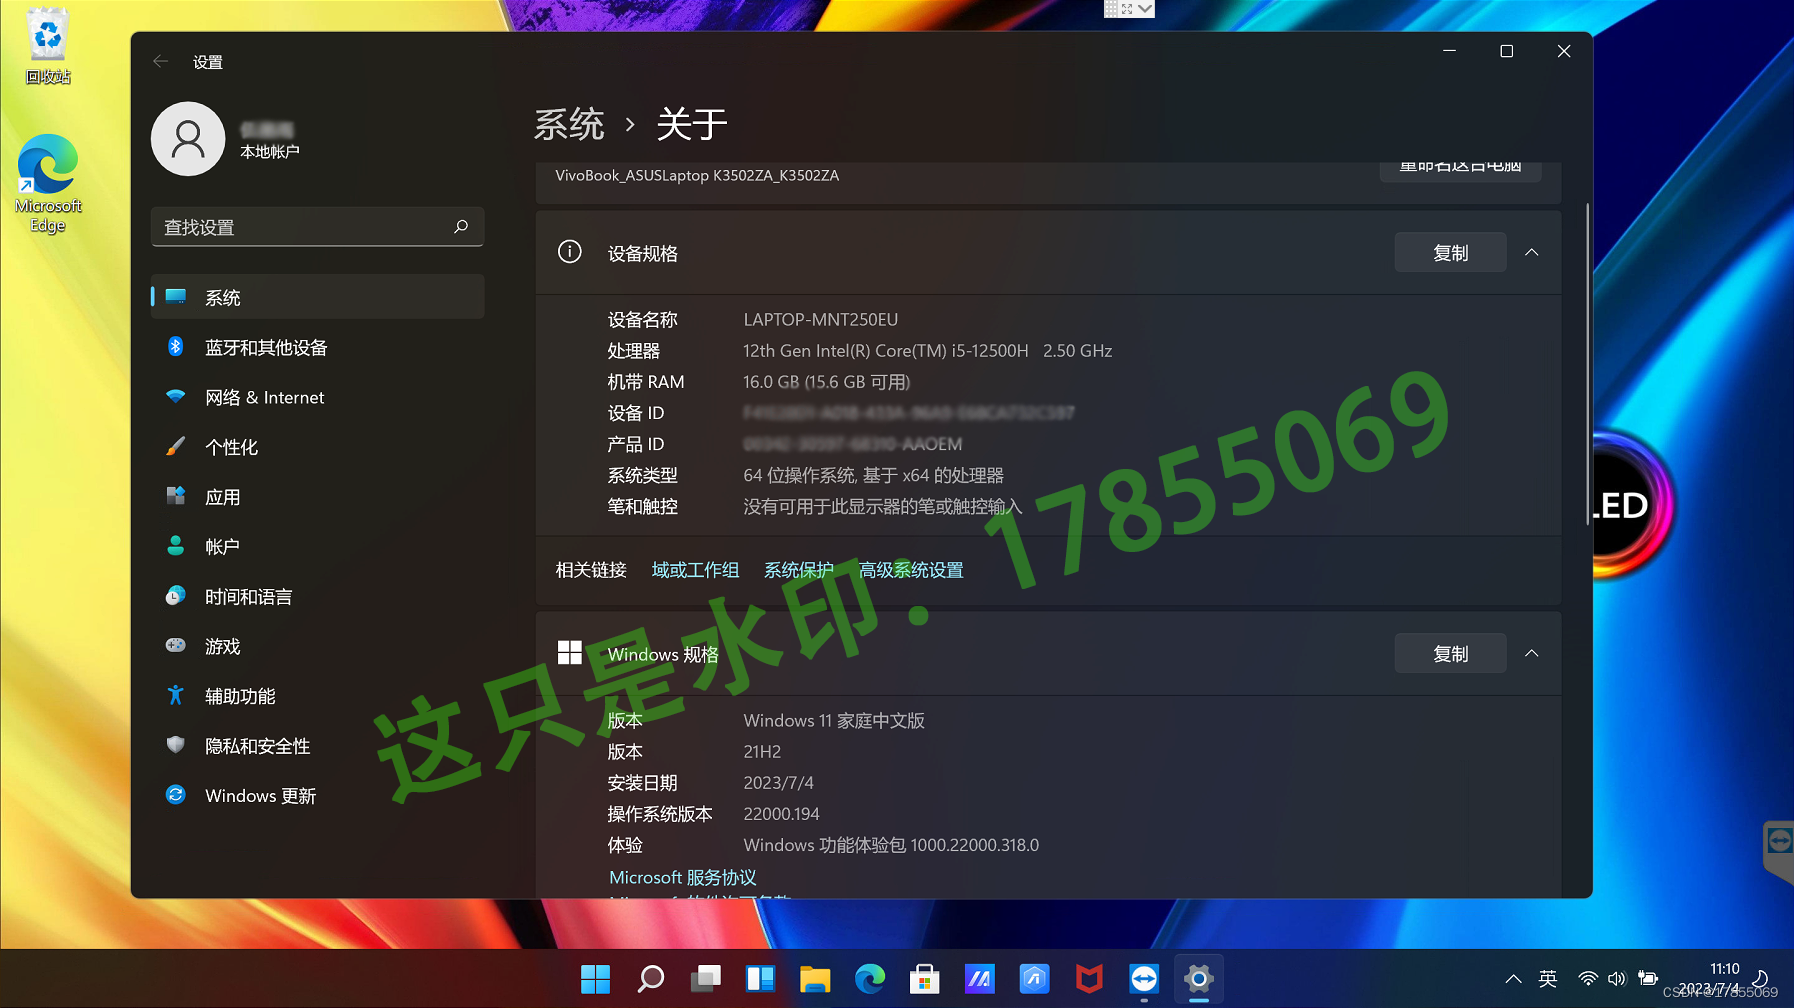The width and height of the screenshot is (1794, 1008).
Task: Click the Wi-Fi icon beside 网络 & Internet
Action: pyautogui.click(x=175, y=397)
